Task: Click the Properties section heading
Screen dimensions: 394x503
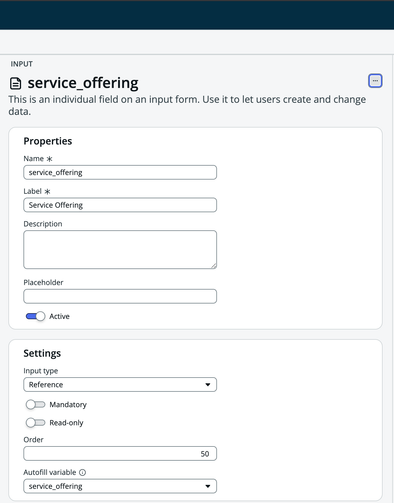Action: [x=48, y=141]
